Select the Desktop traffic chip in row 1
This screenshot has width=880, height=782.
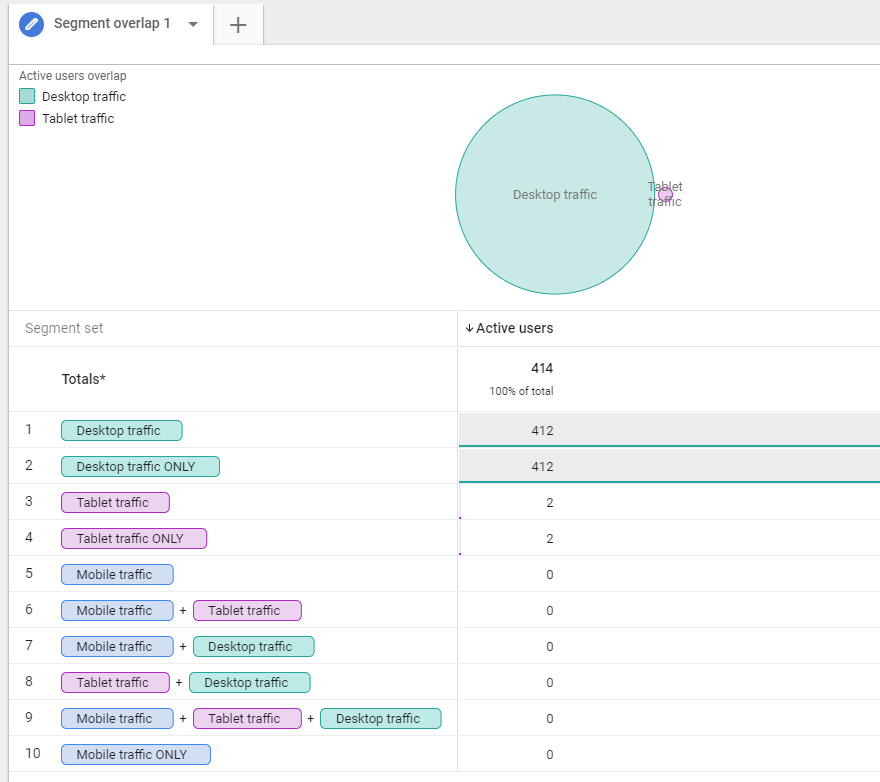pos(121,431)
